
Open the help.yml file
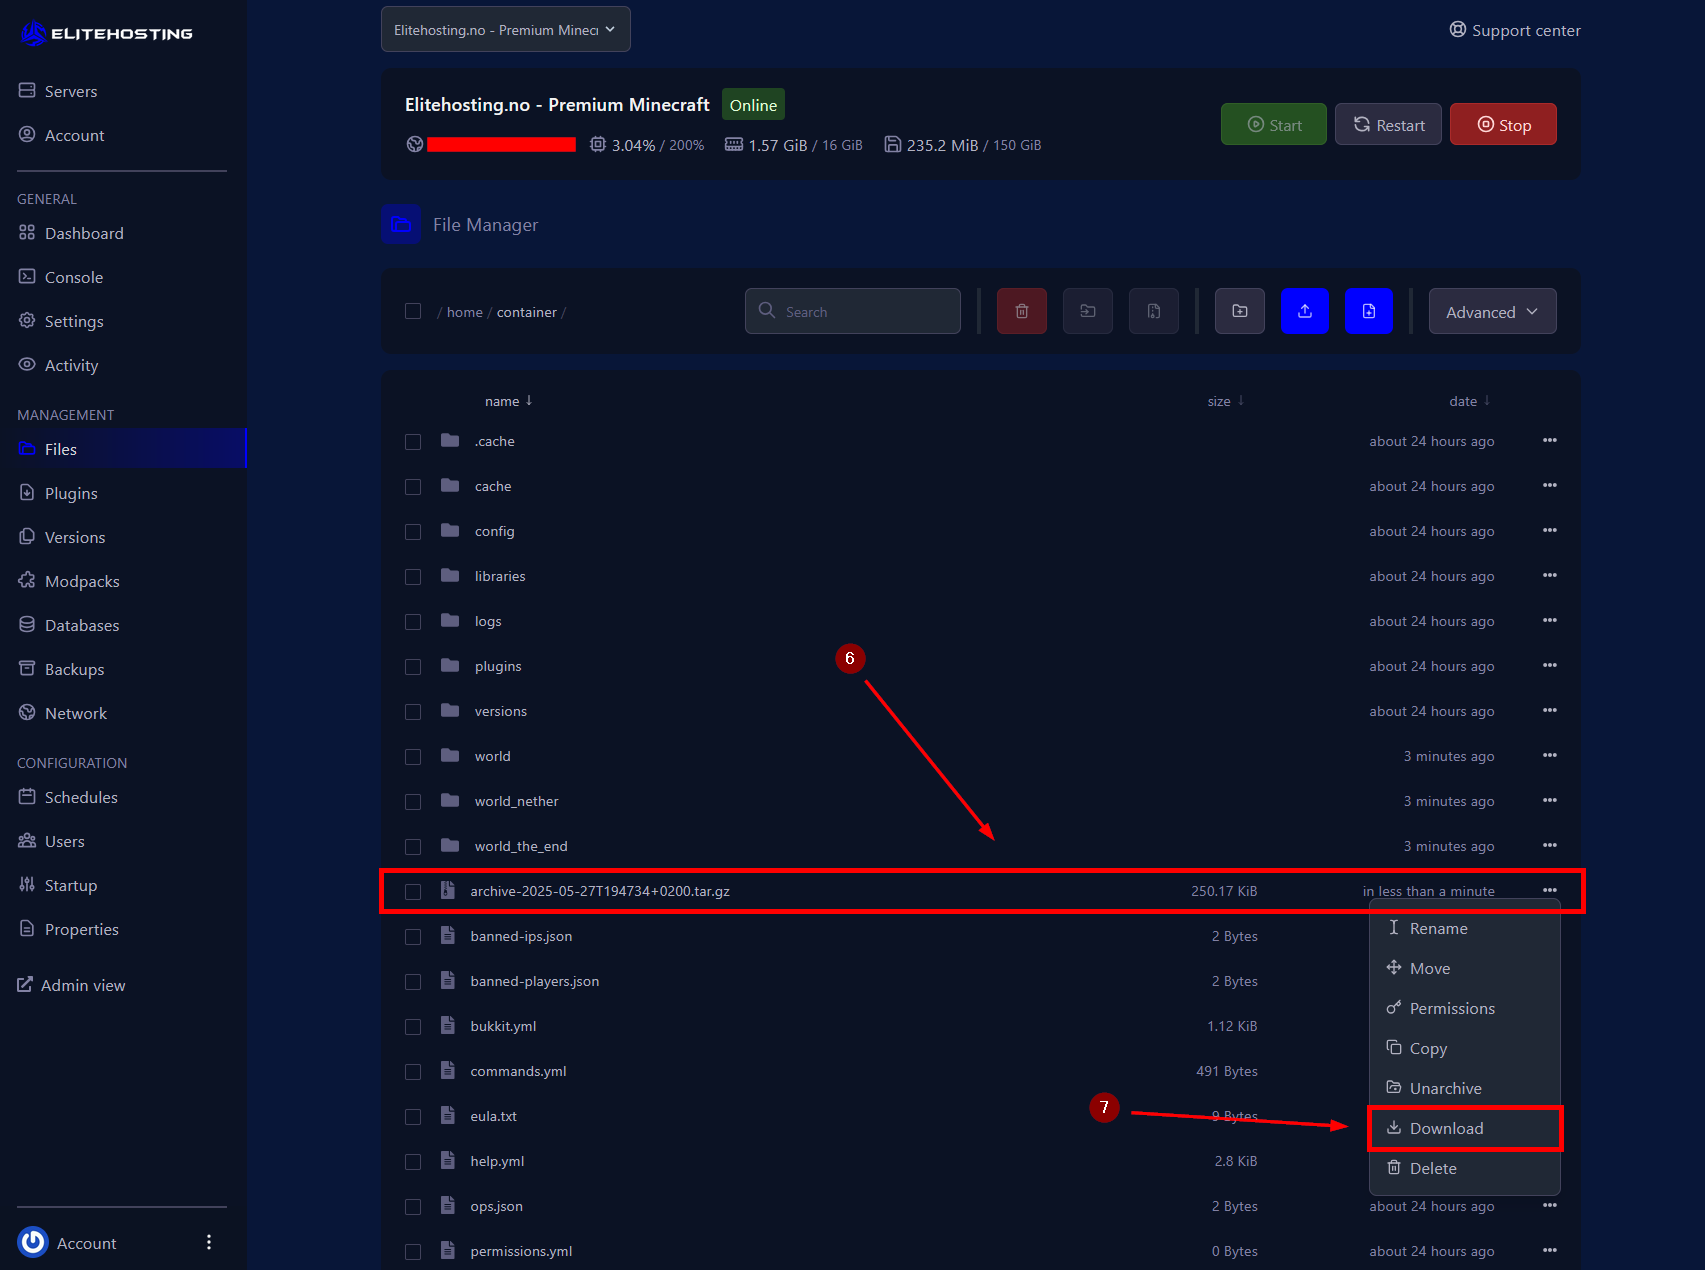497,1161
